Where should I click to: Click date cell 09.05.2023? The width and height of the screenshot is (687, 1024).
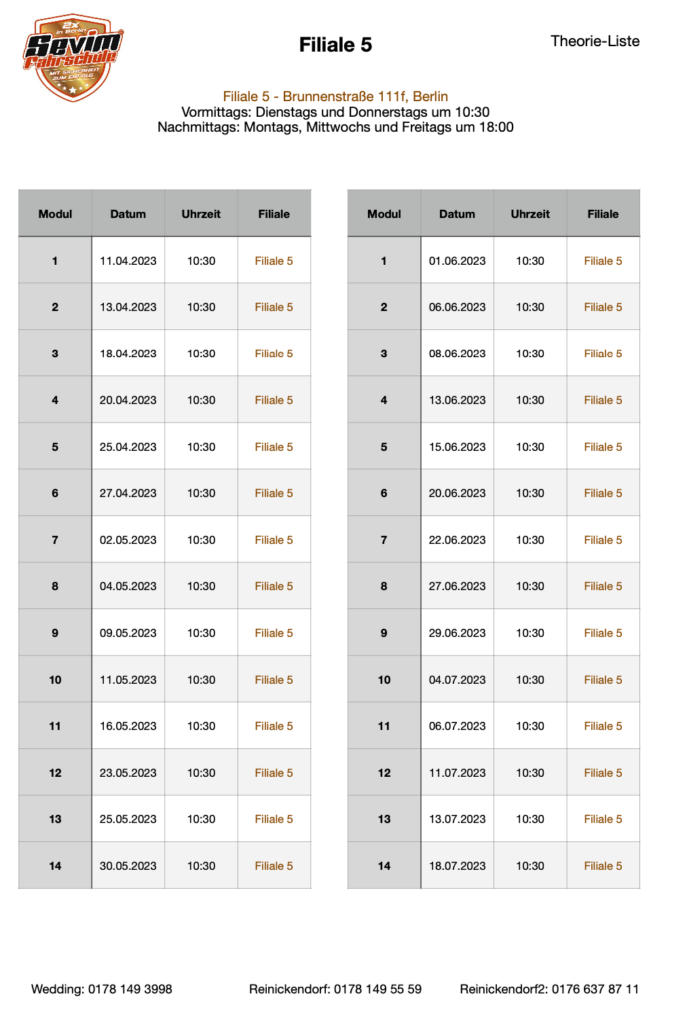pyautogui.click(x=128, y=633)
